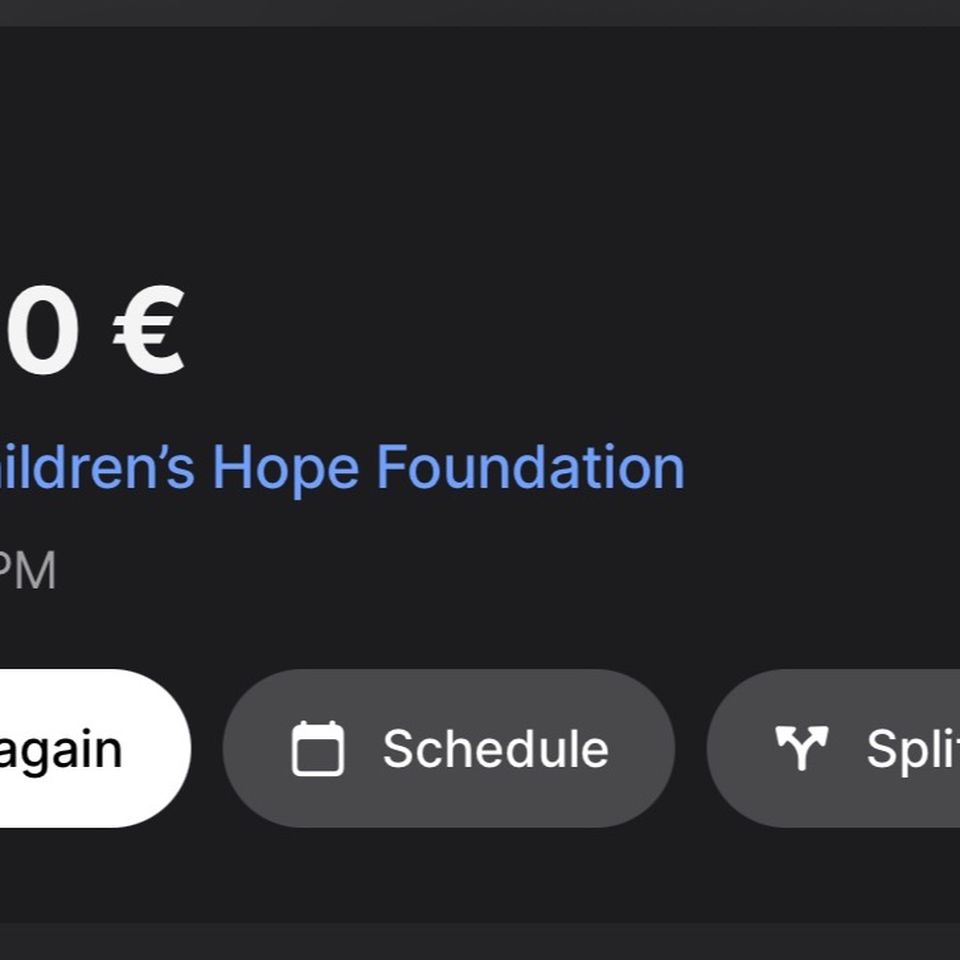The image size is (960, 960).
Task: Click the euro currency symbol
Action: tap(149, 331)
